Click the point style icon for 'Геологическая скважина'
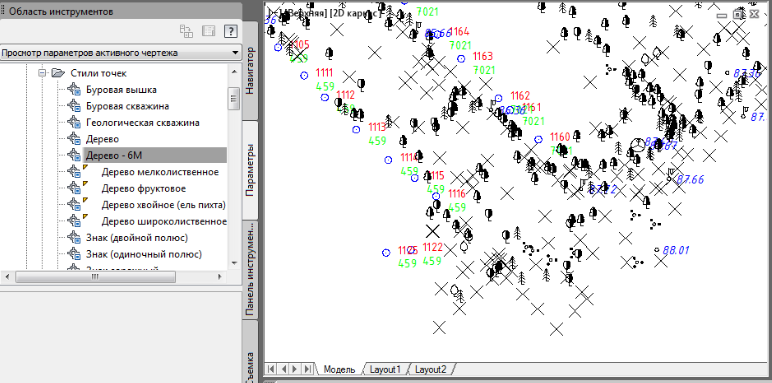Screen dimensions: 772x383 74,123
